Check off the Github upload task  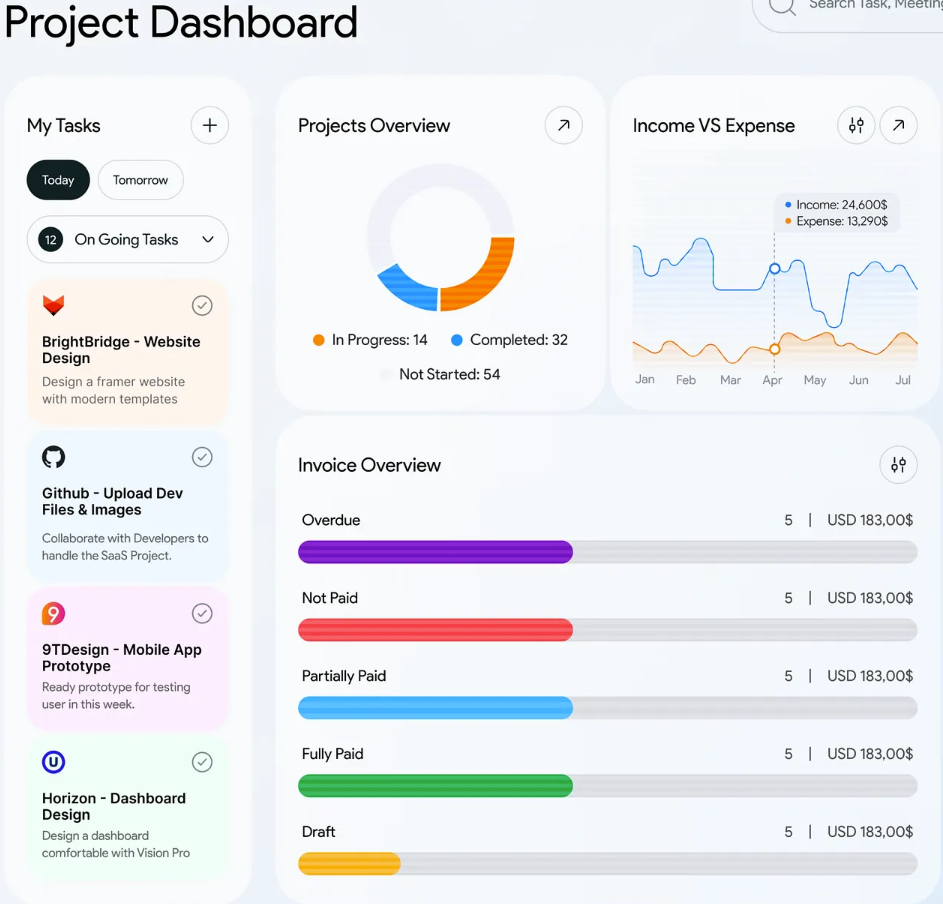click(202, 457)
